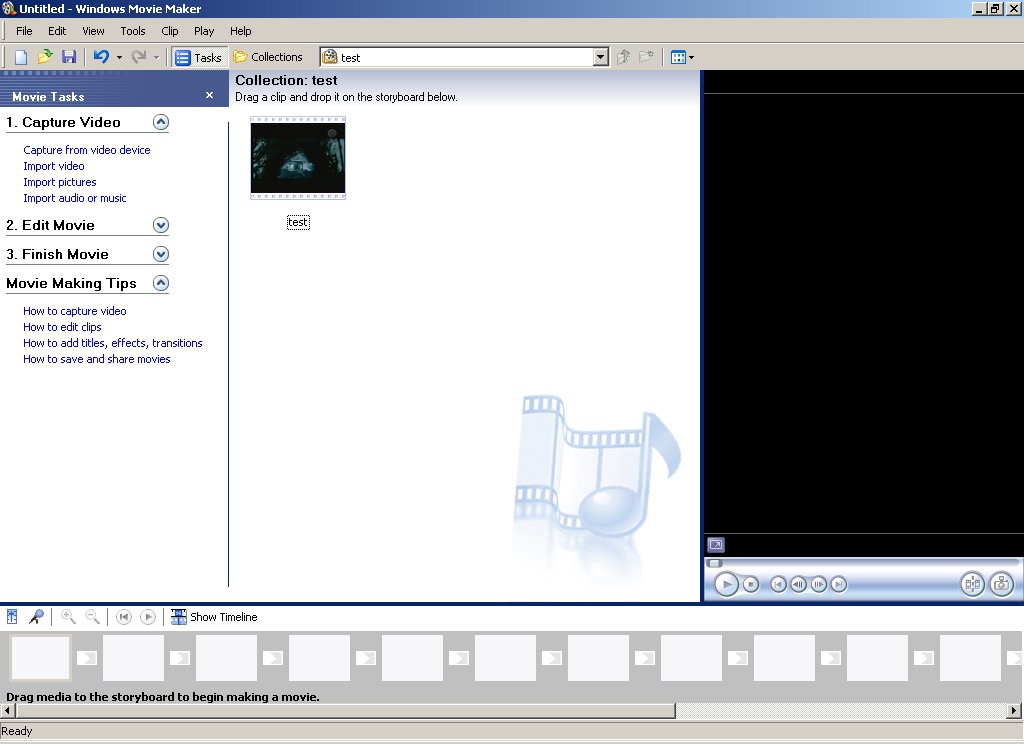Click Import audio or music link
1024x744 pixels.
74,198
